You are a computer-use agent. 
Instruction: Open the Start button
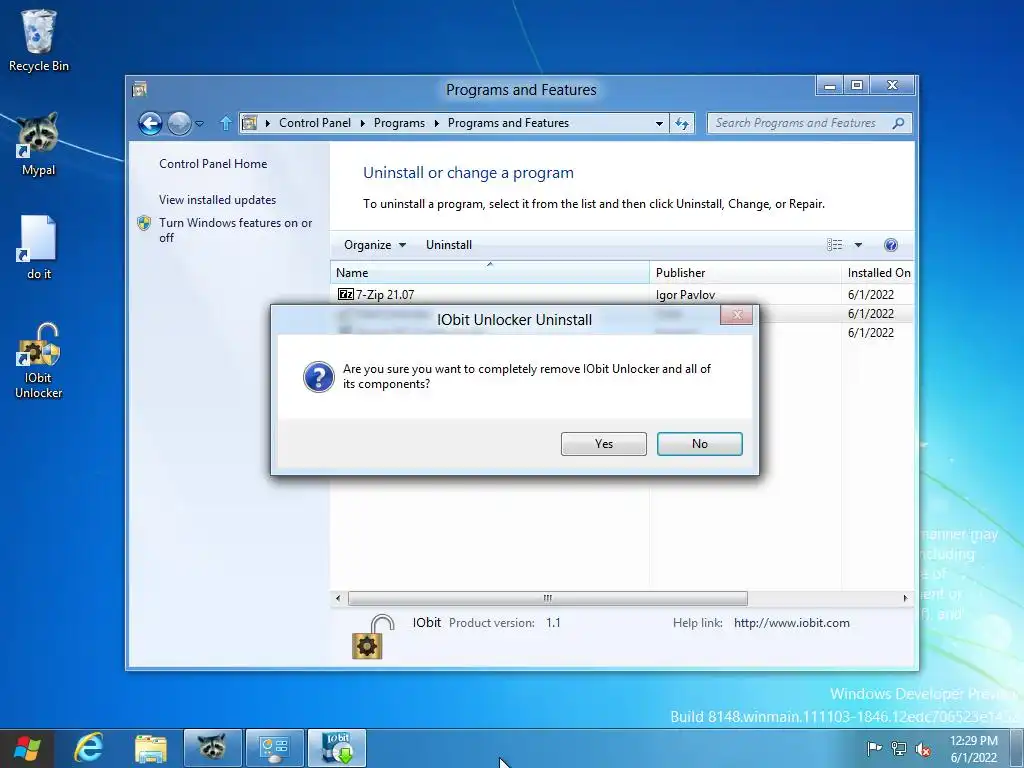click(26, 748)
